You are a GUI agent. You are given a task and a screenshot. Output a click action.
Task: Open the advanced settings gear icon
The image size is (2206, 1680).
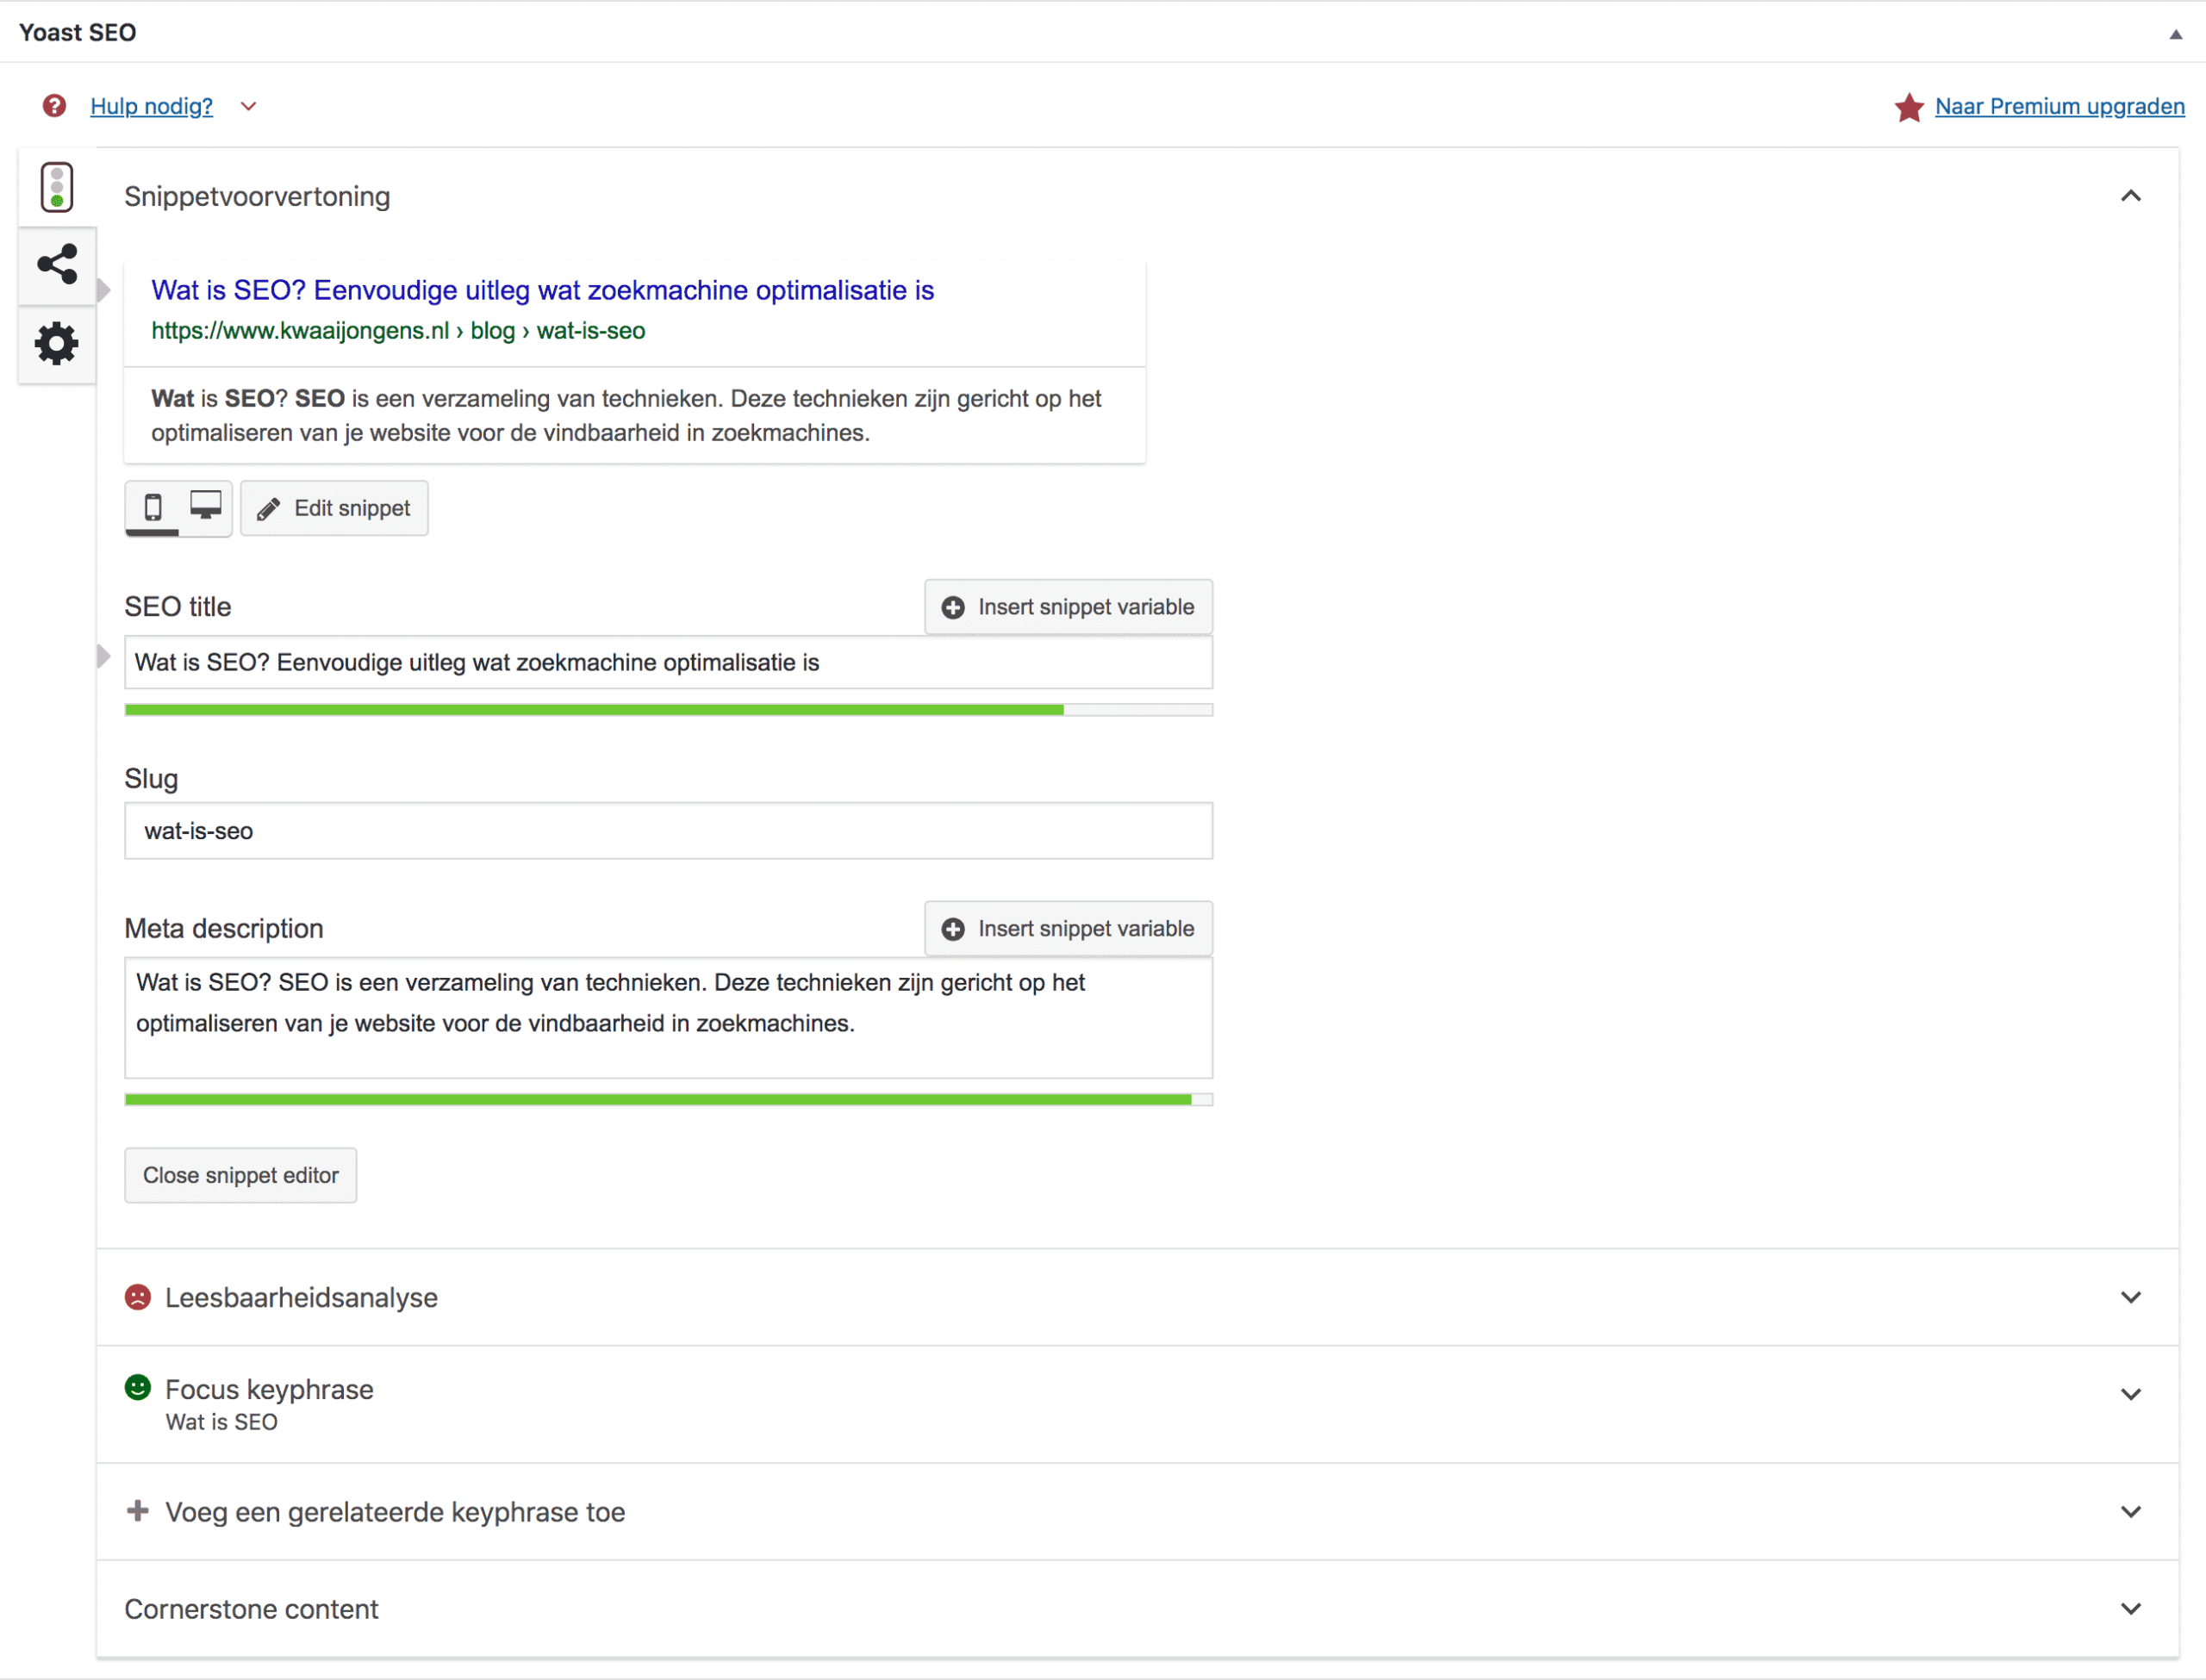(56, 344)
